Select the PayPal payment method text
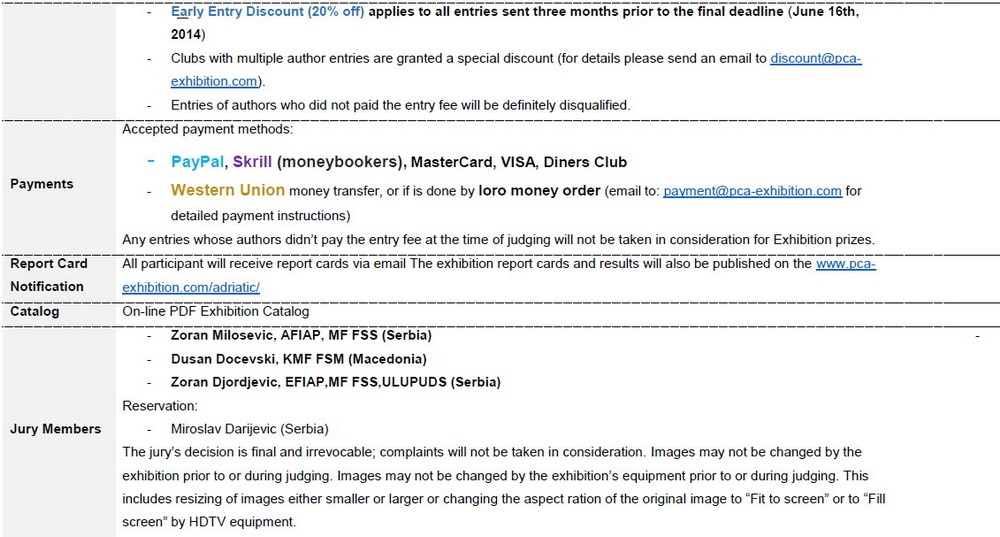Viewport: 1000px width, 537px height. click(197, 162)
